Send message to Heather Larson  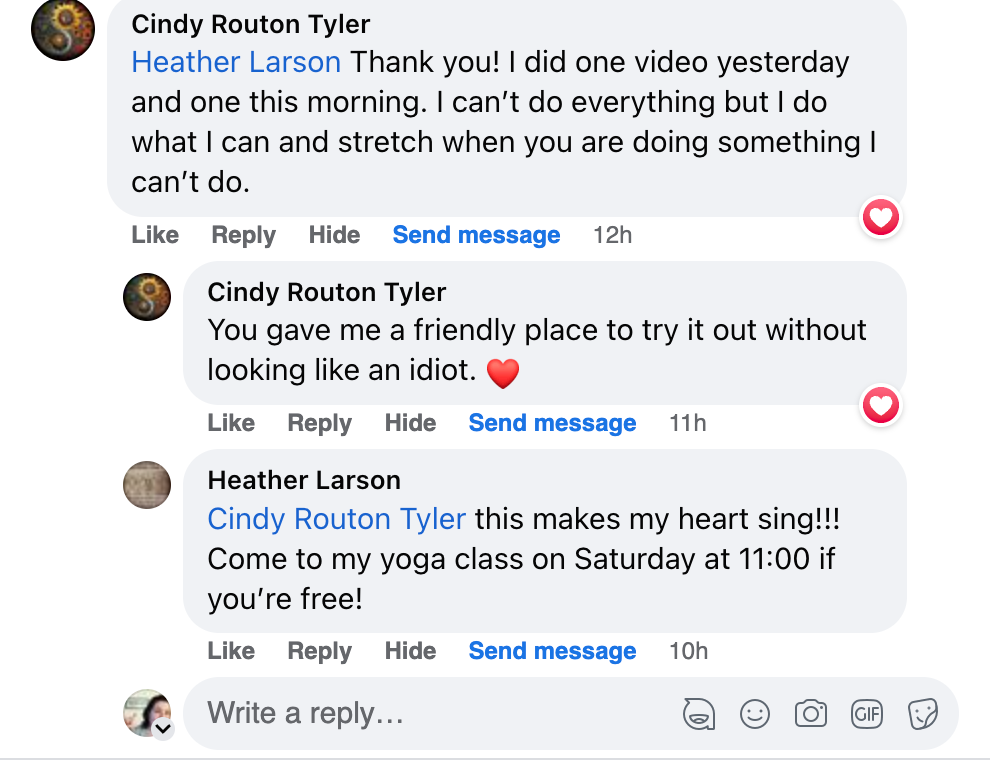click(x=552, y=651)
